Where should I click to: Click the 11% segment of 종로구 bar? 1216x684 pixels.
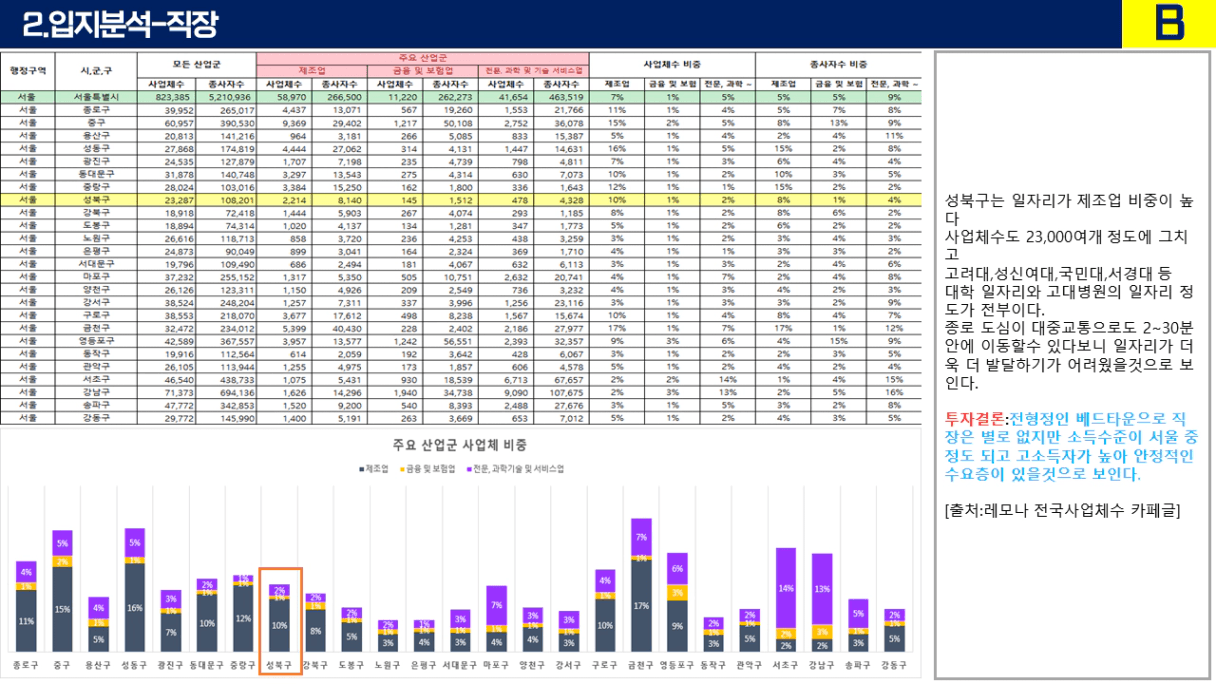[x=26, y=621]
